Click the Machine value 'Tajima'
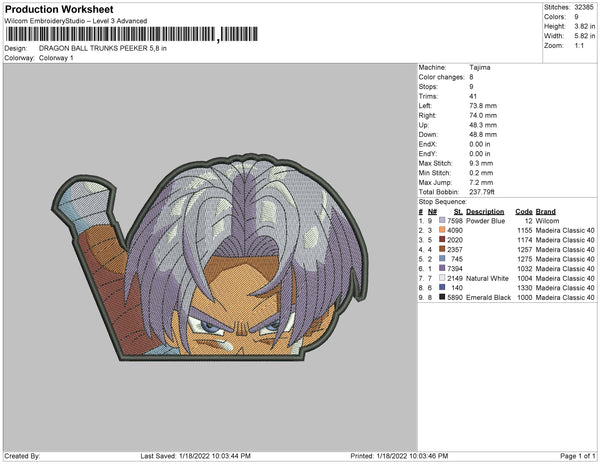This screenshot has height=464, width=600. 479,67
